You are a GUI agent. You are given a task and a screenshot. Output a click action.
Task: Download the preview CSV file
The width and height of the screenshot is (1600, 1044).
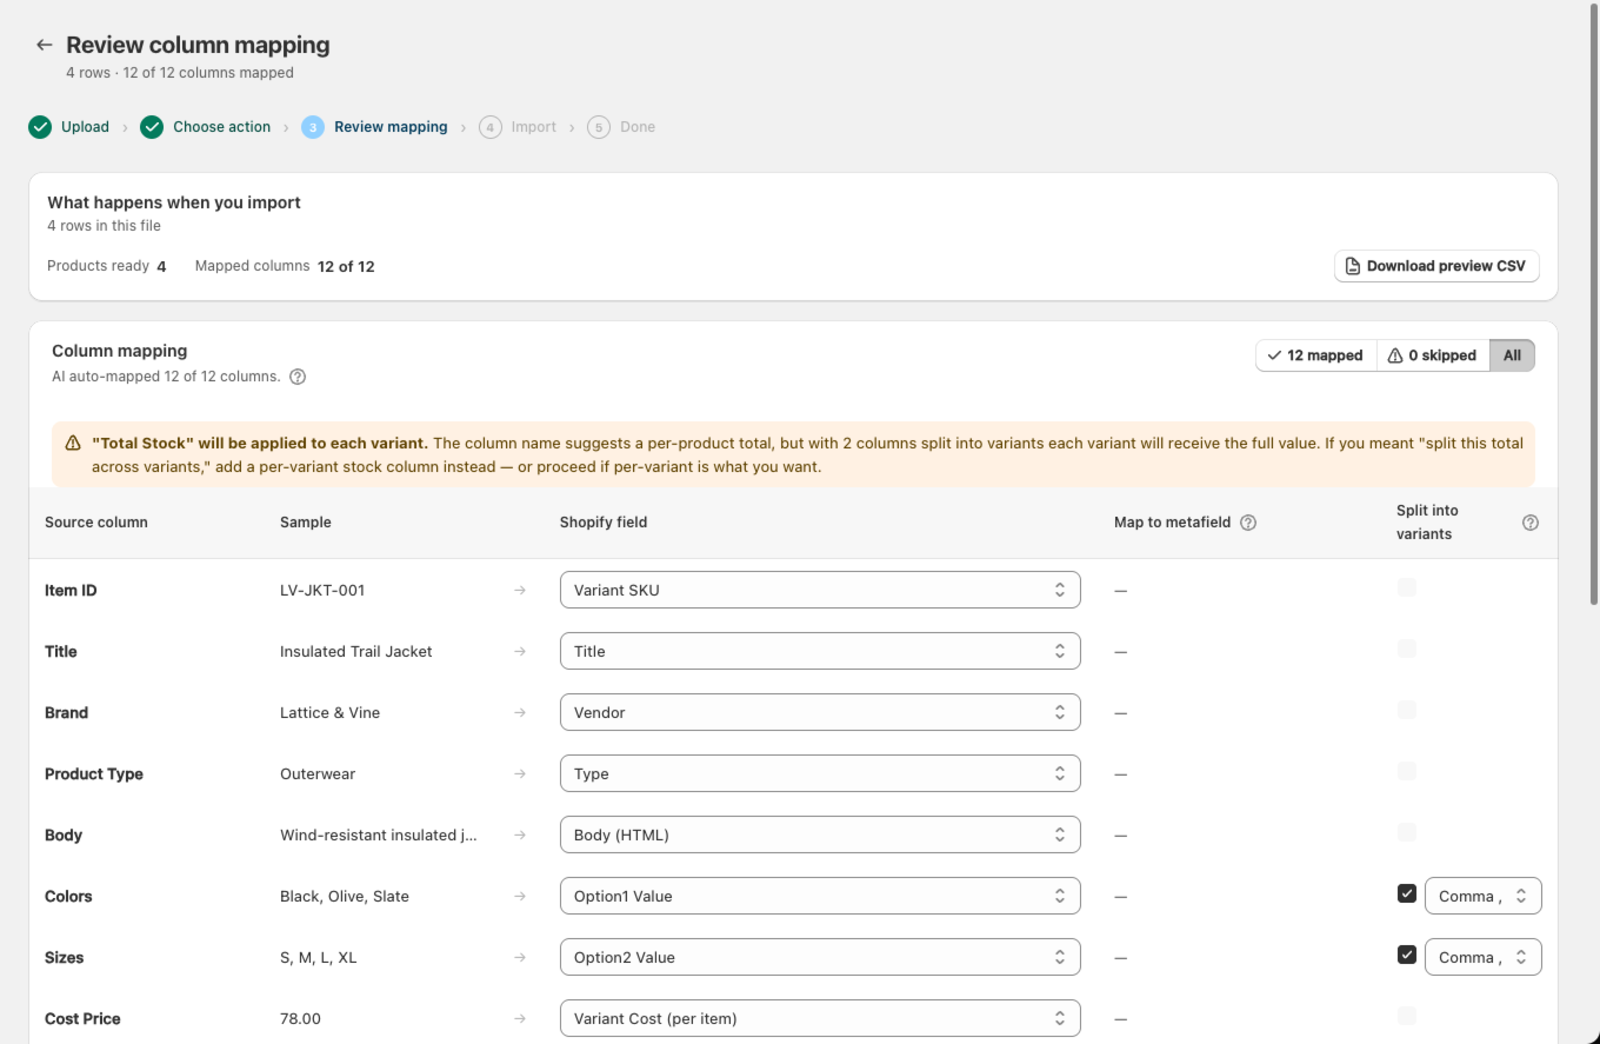(1436, 266)
